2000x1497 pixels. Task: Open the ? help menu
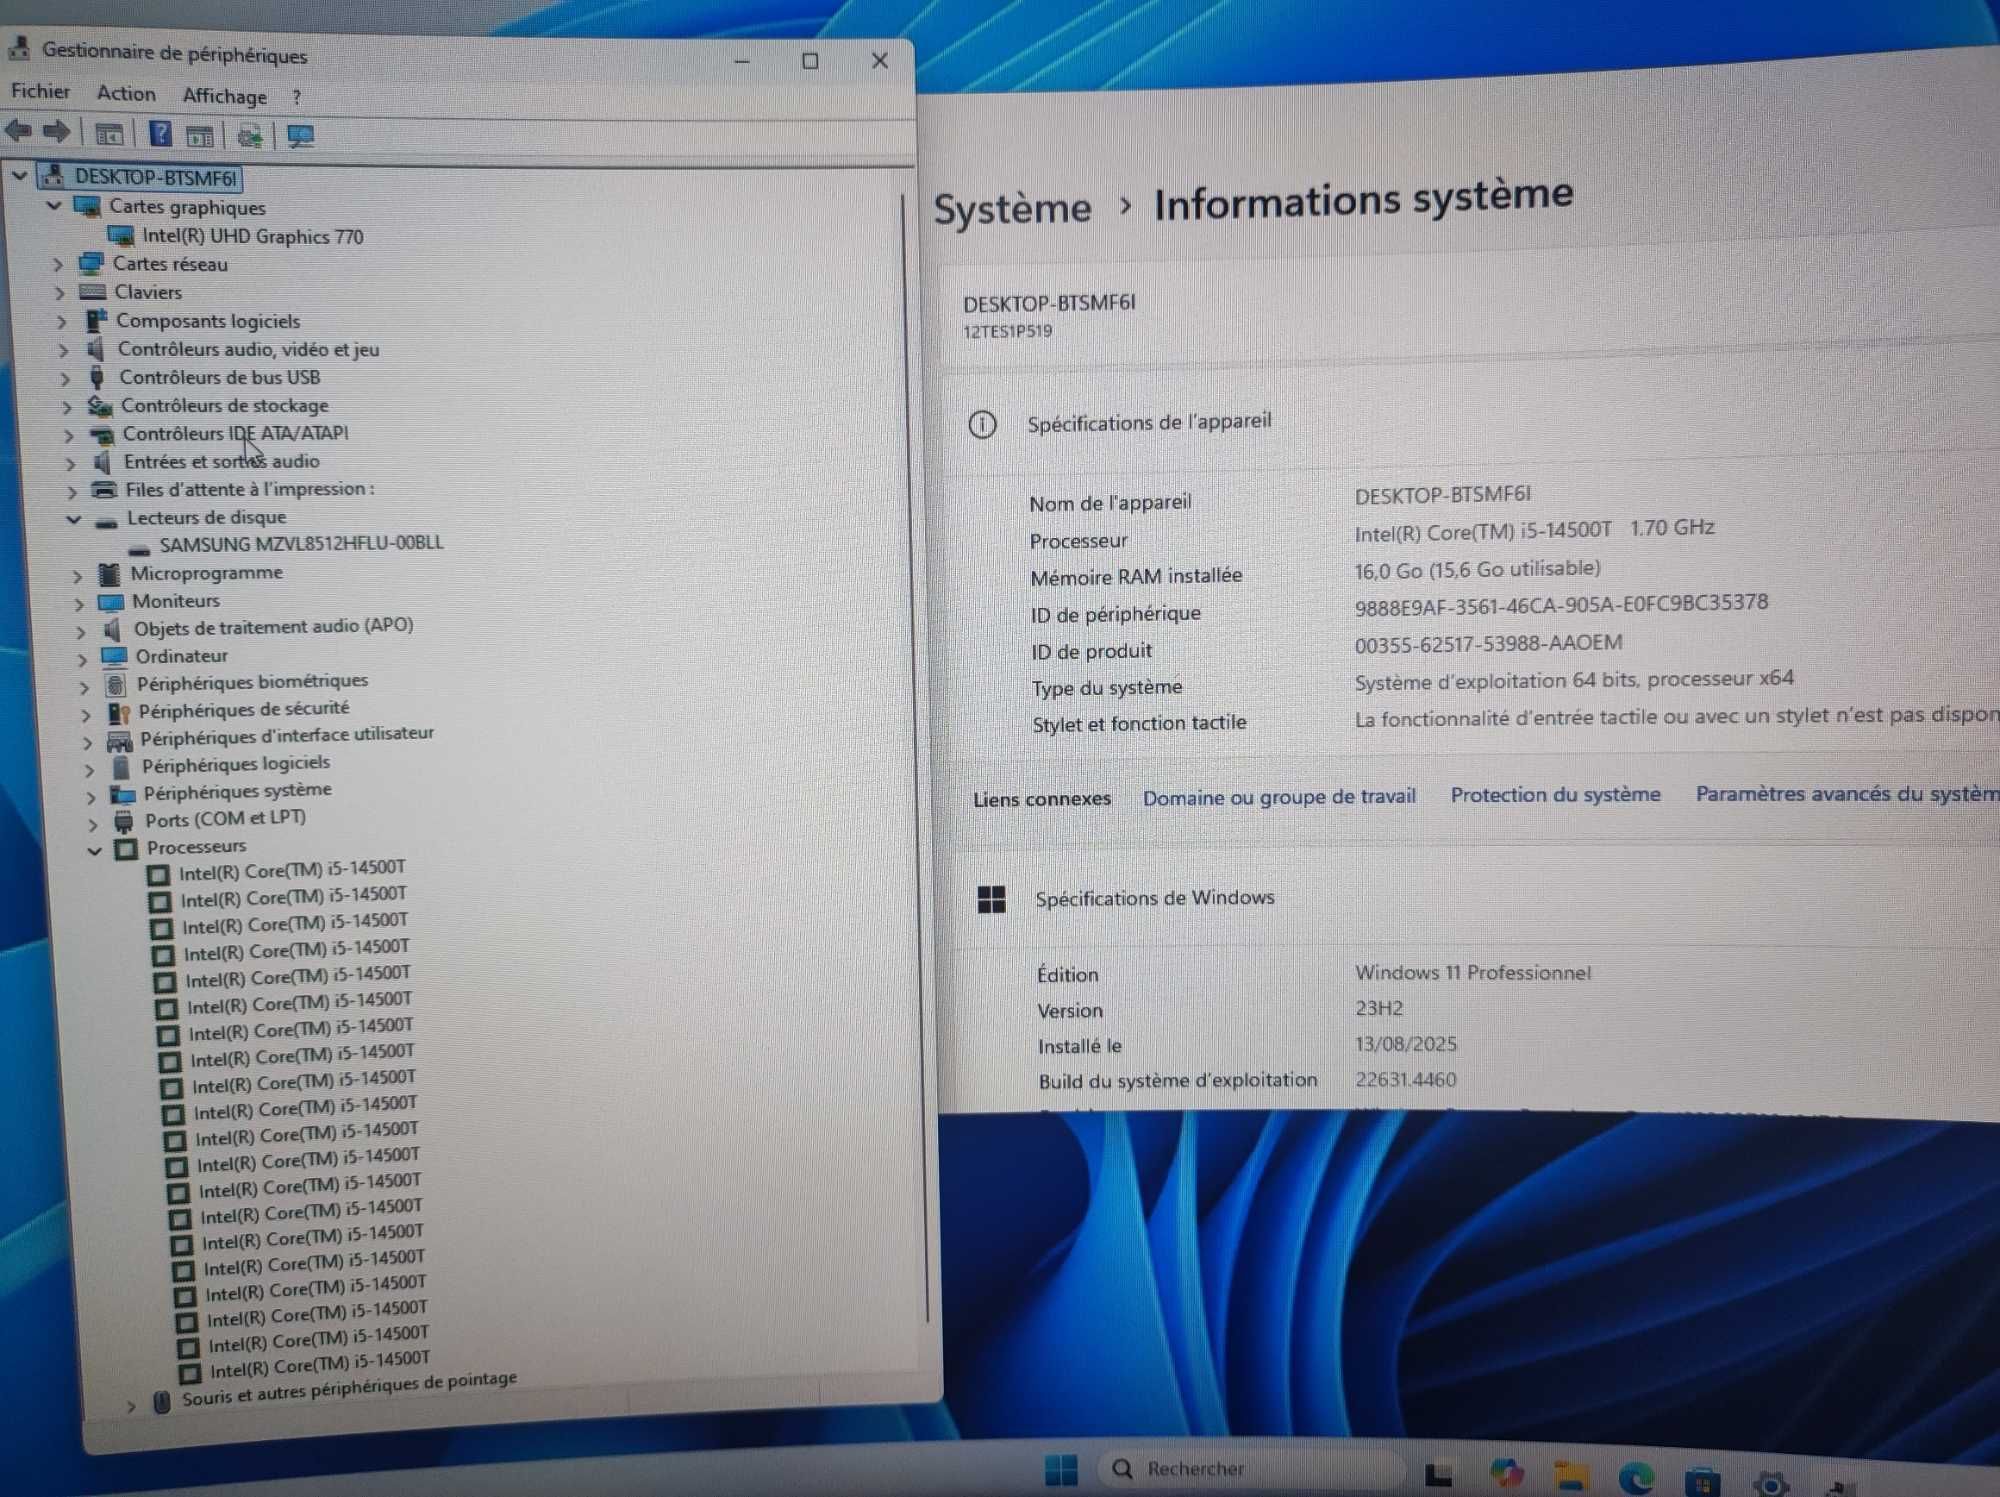pos(297,98)
